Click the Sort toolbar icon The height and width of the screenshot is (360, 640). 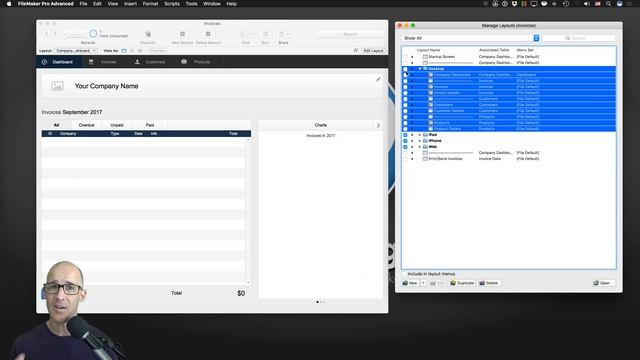tap(265, 34)
